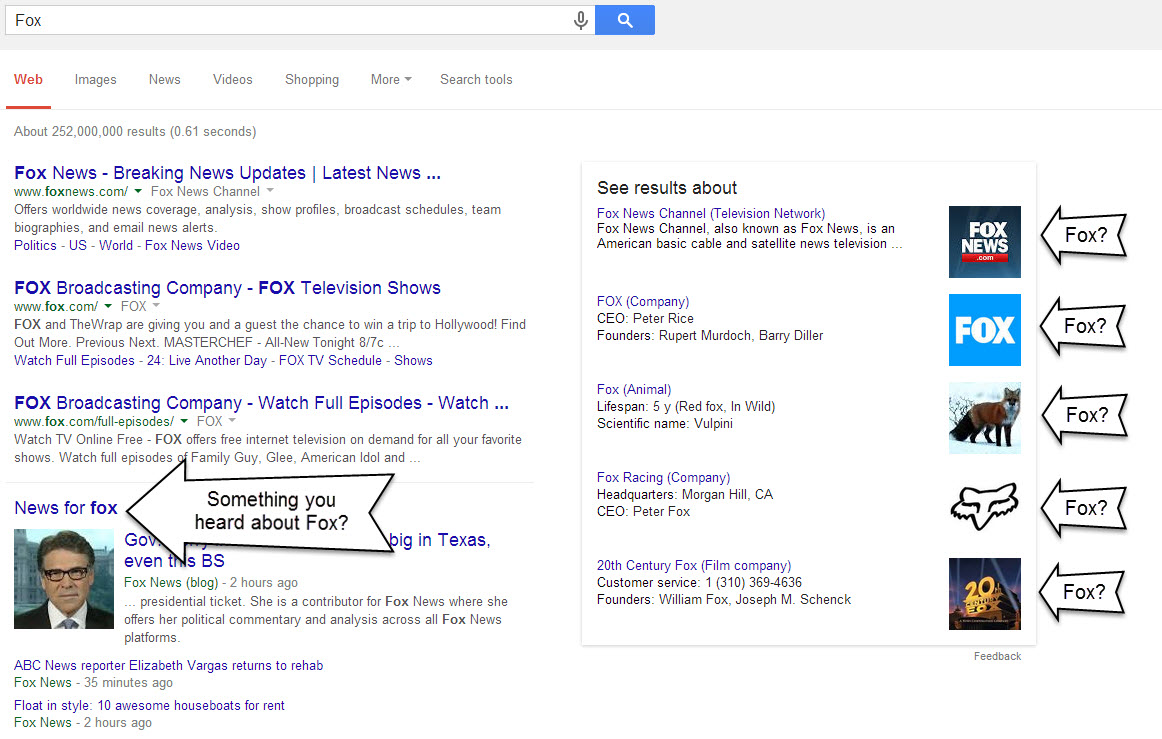The width and height of the screenshot is (1162, 739).
Task: Click the 'Fox News - 2 hours ago' source line
Action: (x=83, y=722)
